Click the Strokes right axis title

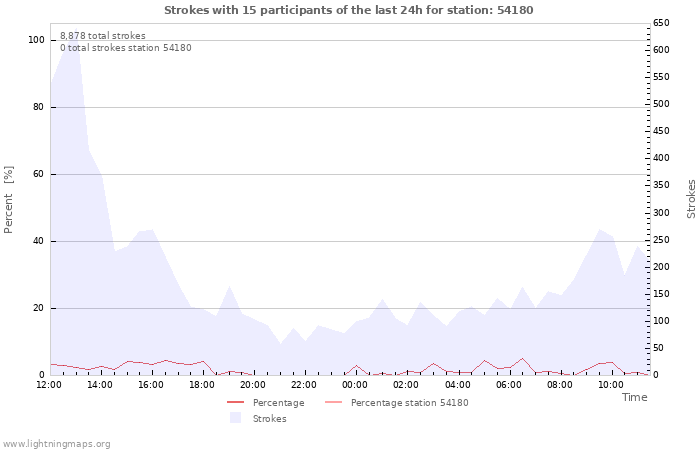coord(691,199)
